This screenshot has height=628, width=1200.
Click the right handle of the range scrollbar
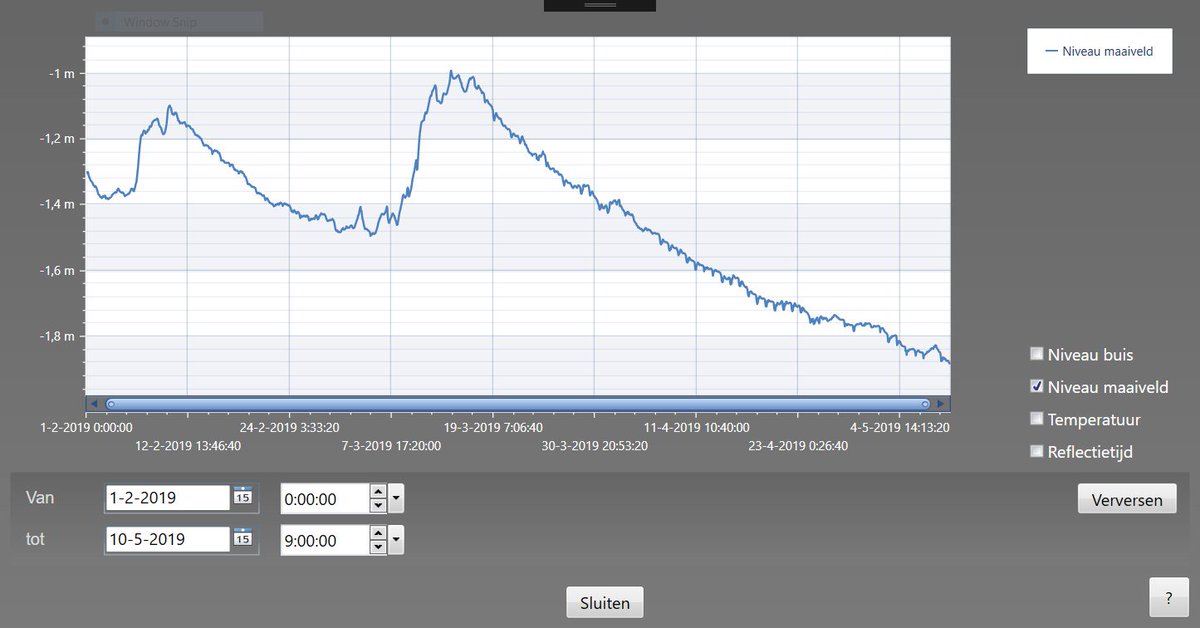925,403
